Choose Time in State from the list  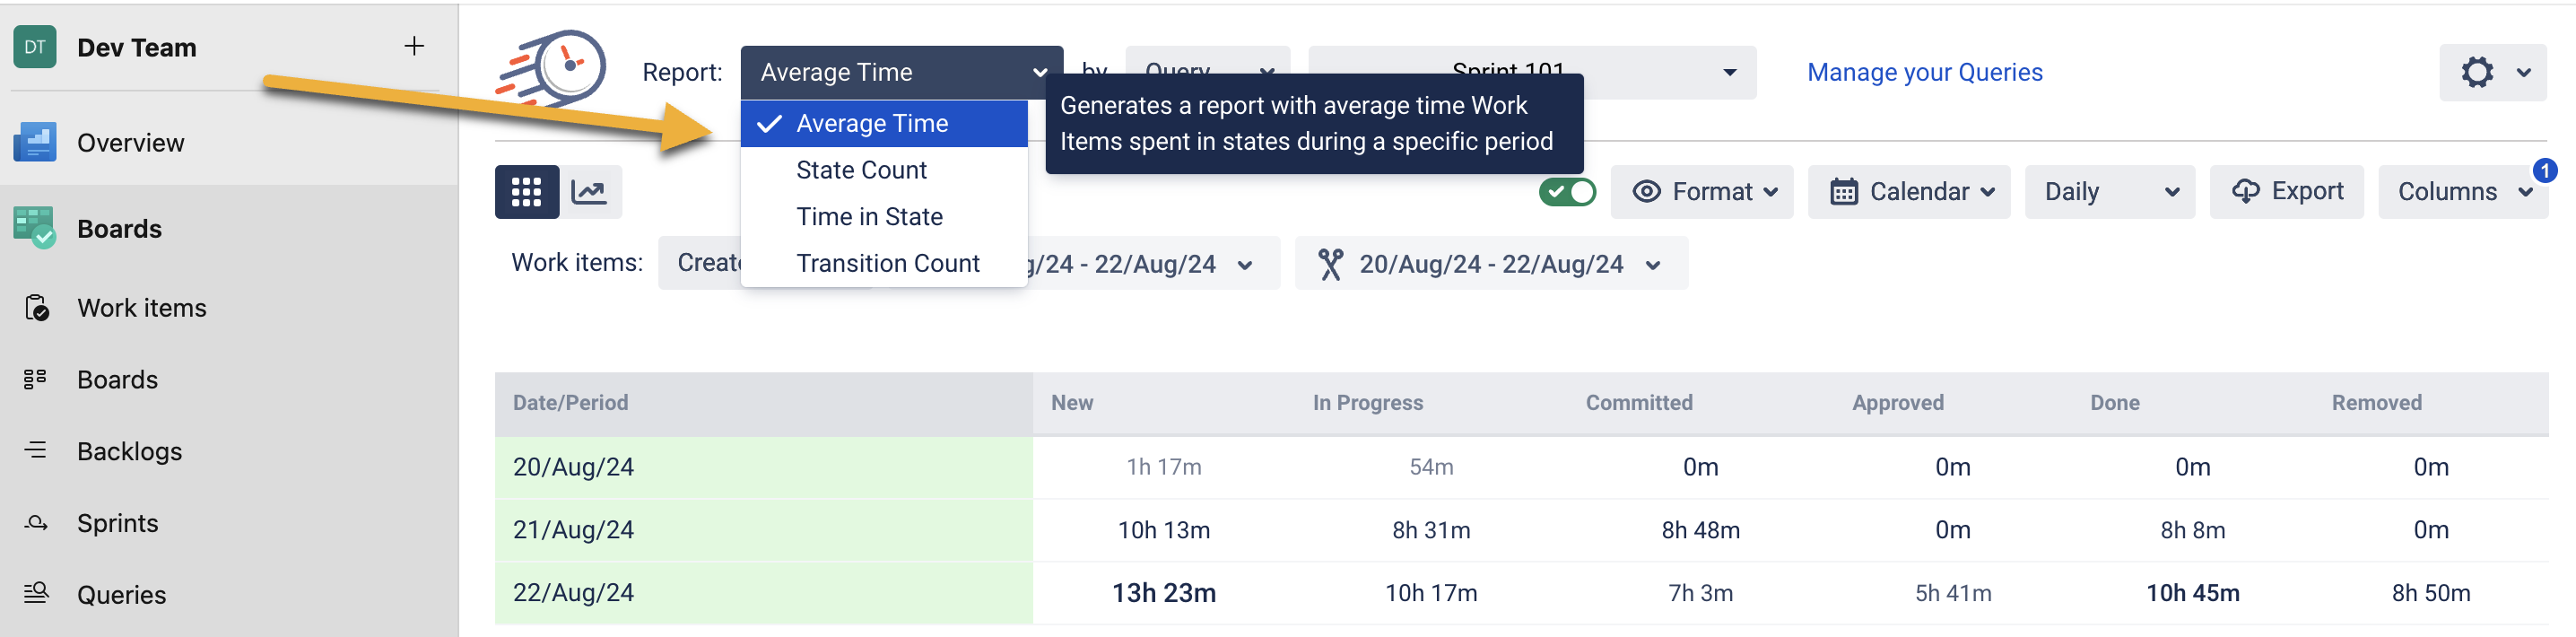point(869,217)
